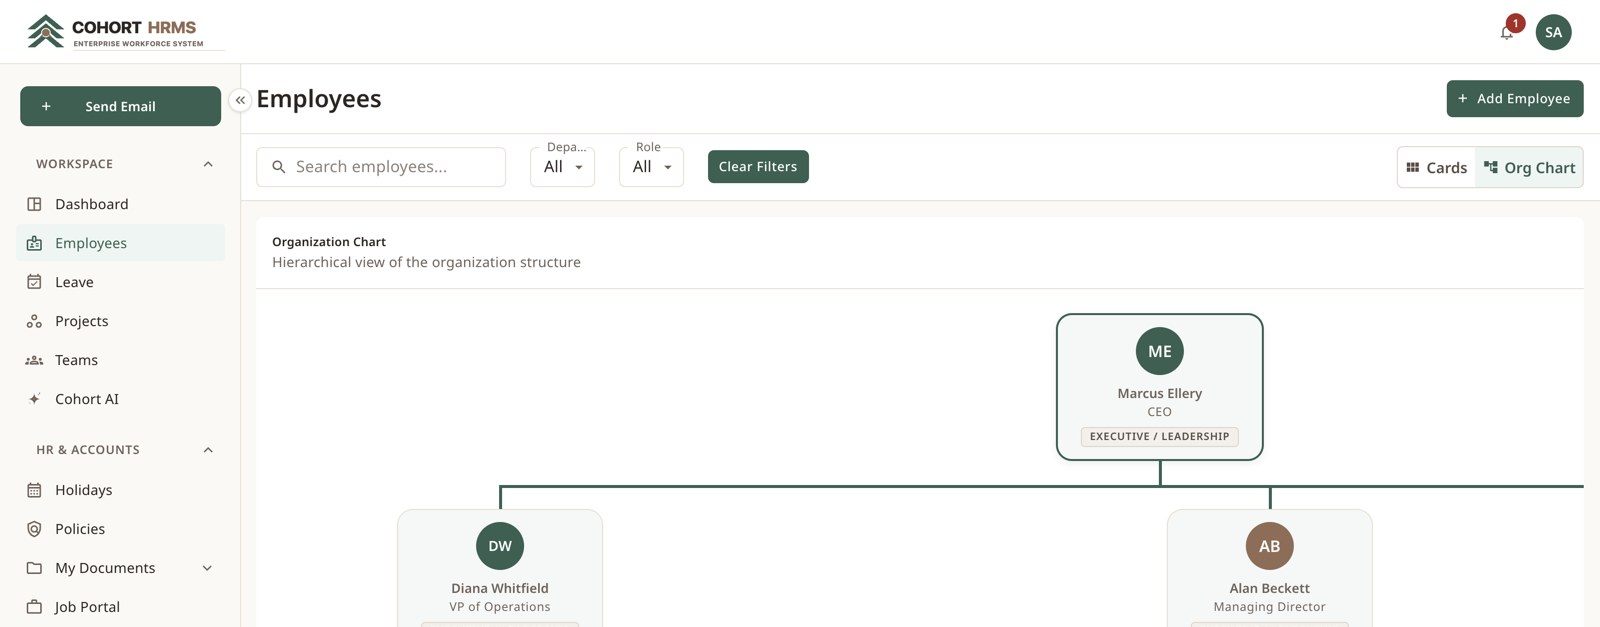Click the Teams group icon
1600x627 pixels.
click(34, 360)
